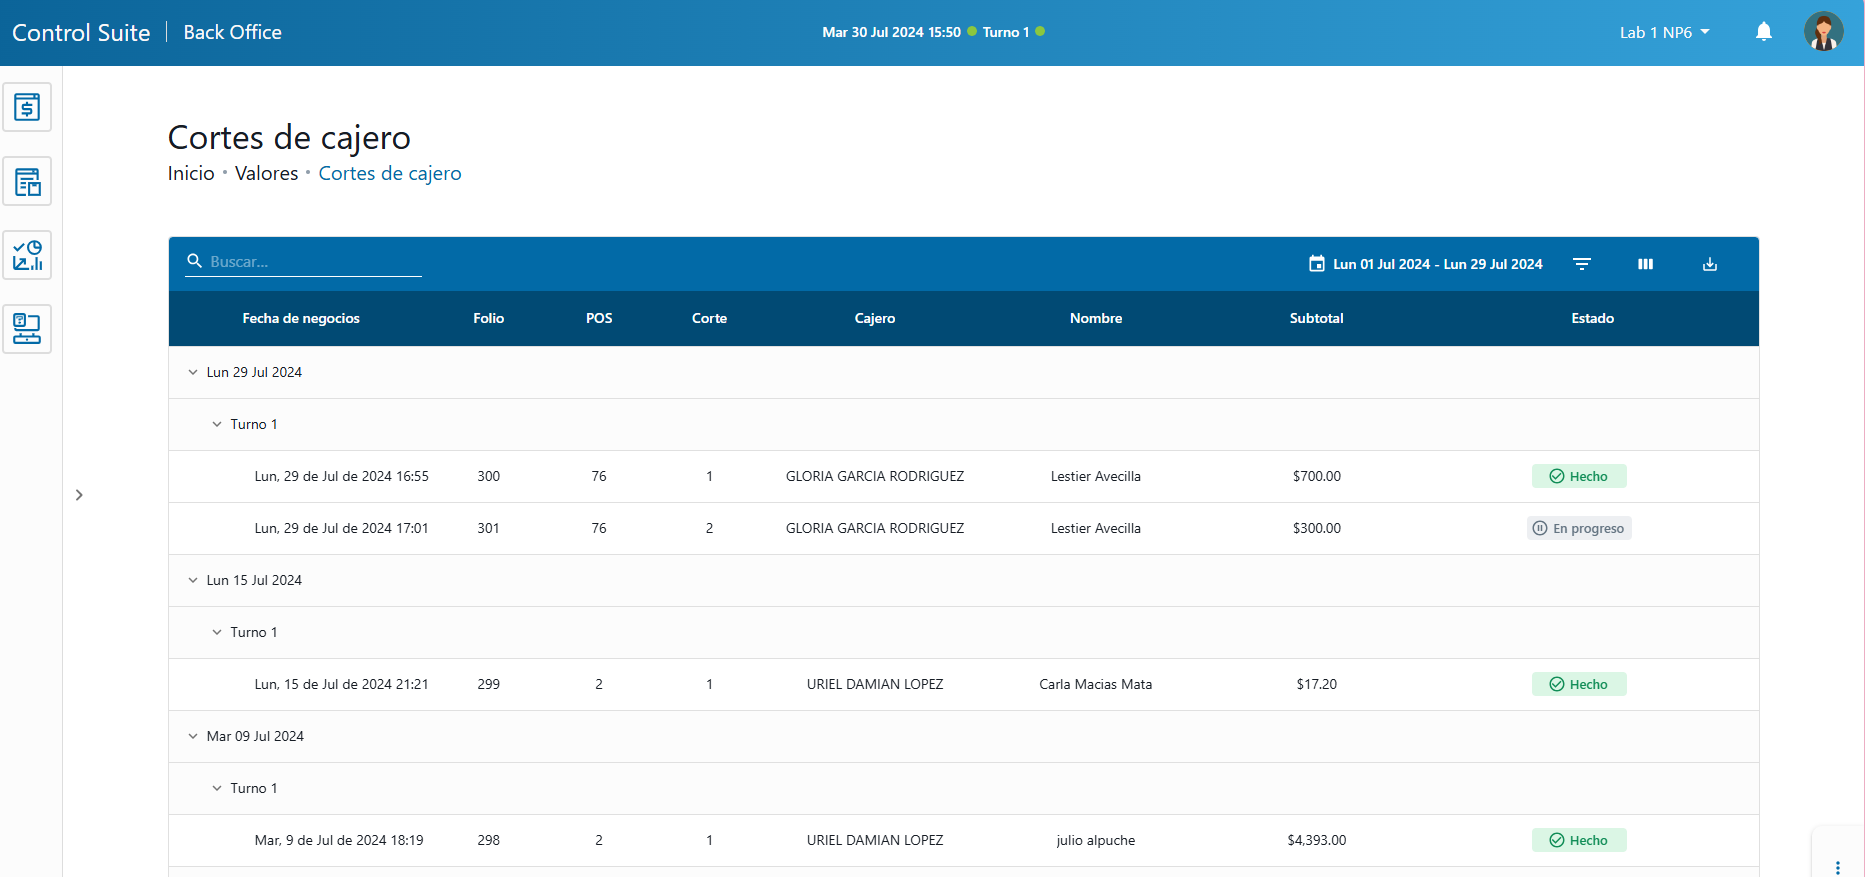The image size is (1865, 877).
Task: Open the second sidebar layout icon
Action: 27,182
